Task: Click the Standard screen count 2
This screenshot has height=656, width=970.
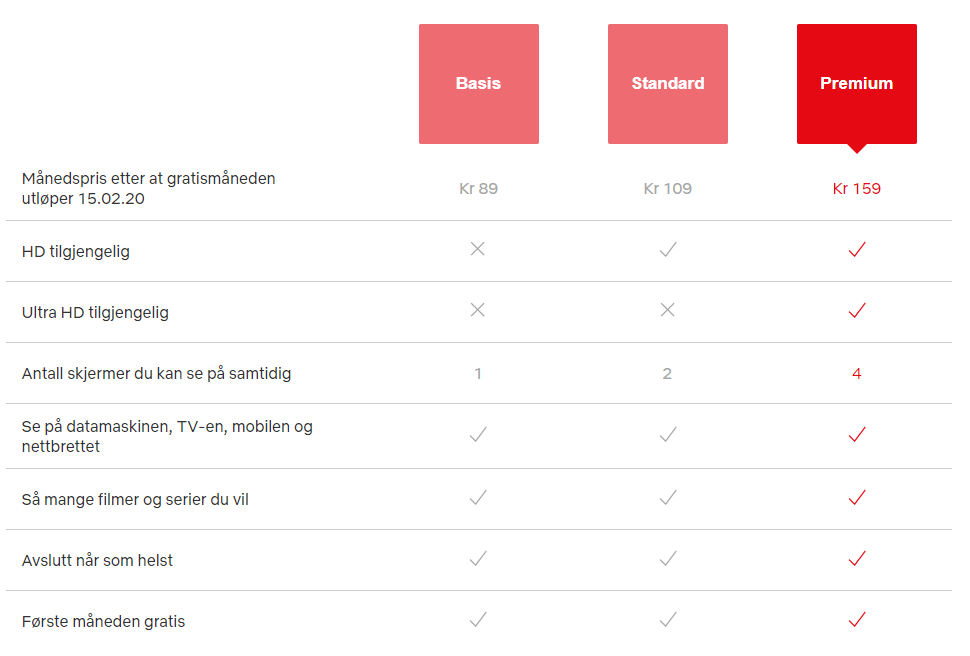Action: (x=667, y=373)
